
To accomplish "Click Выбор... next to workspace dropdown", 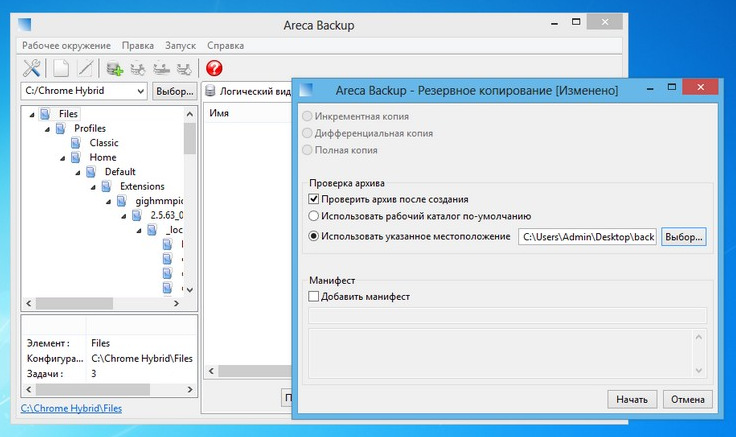I will [175, 91].
